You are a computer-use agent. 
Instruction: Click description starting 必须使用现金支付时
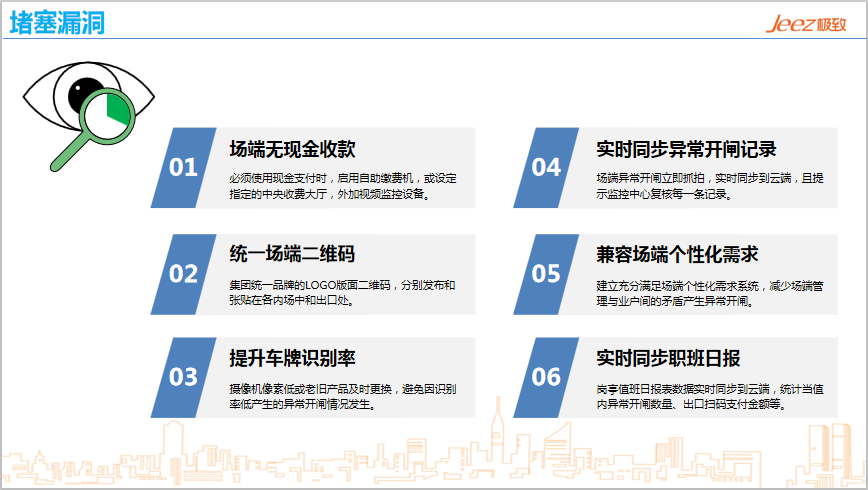pyautogui.click(x=343, y=186)
